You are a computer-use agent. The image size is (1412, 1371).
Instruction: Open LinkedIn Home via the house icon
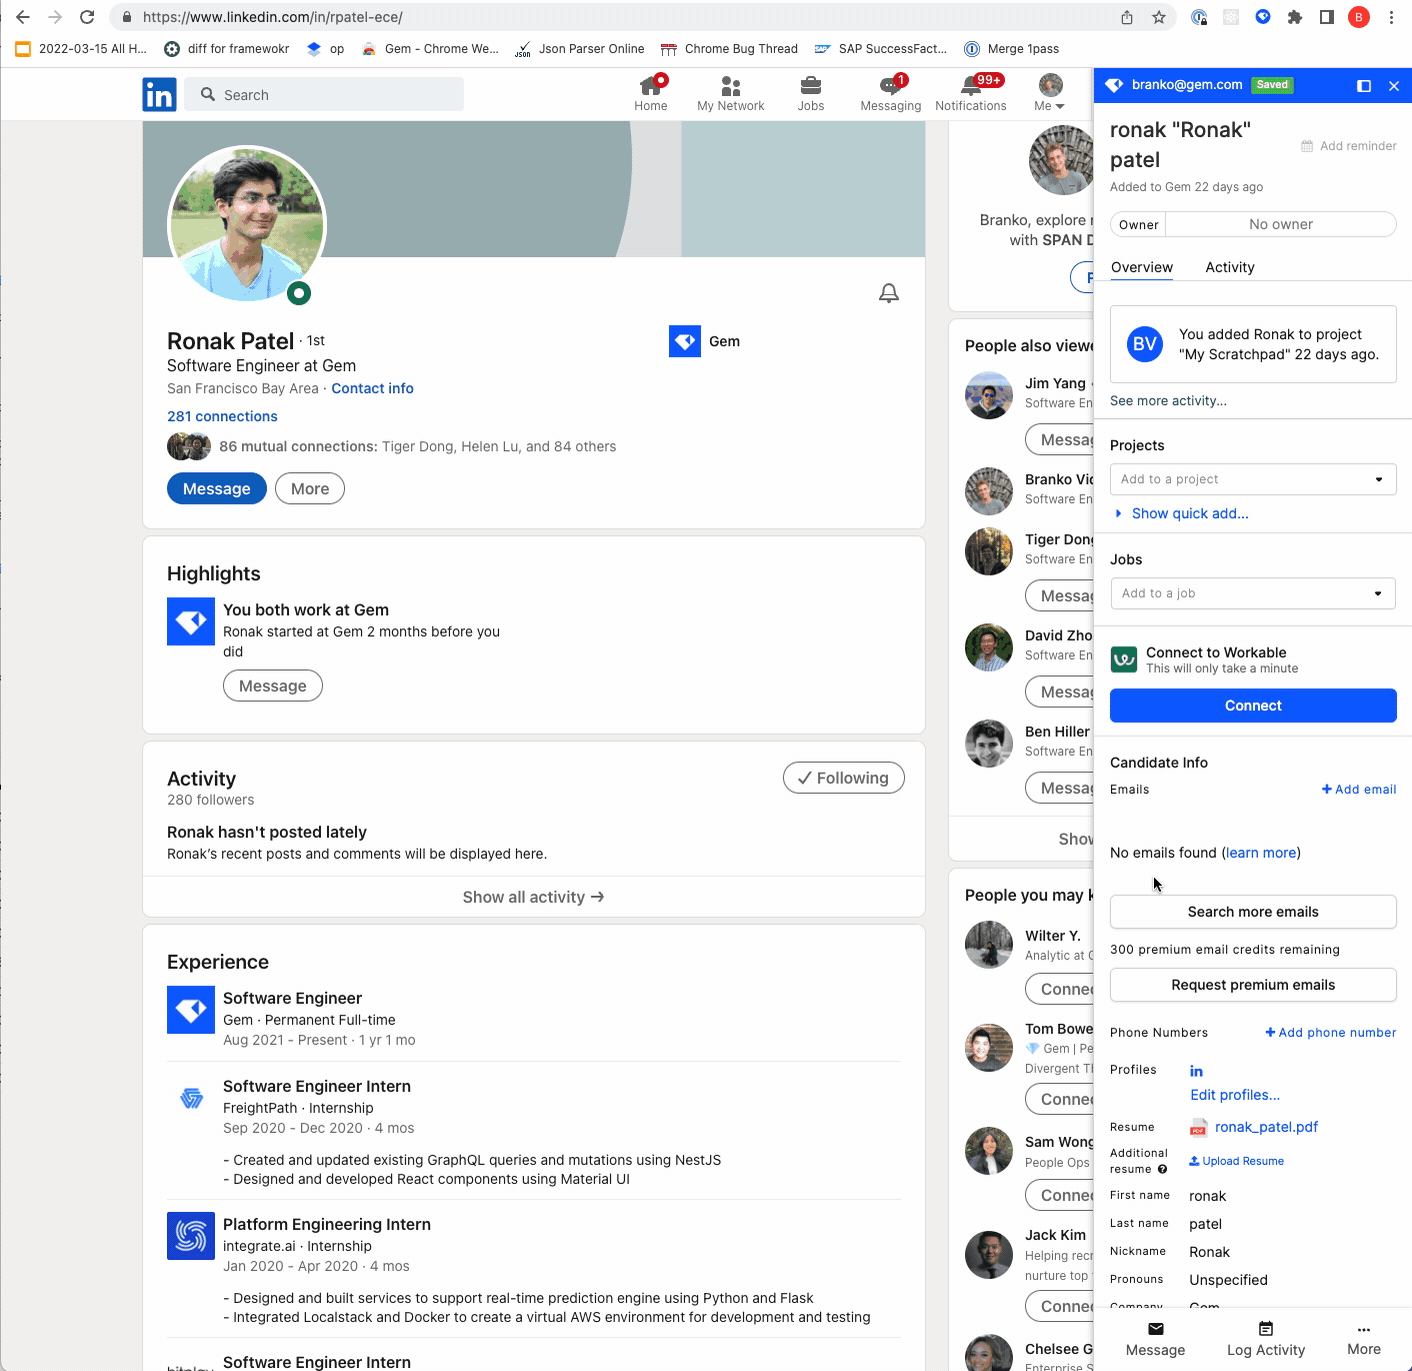coord(650,87)
